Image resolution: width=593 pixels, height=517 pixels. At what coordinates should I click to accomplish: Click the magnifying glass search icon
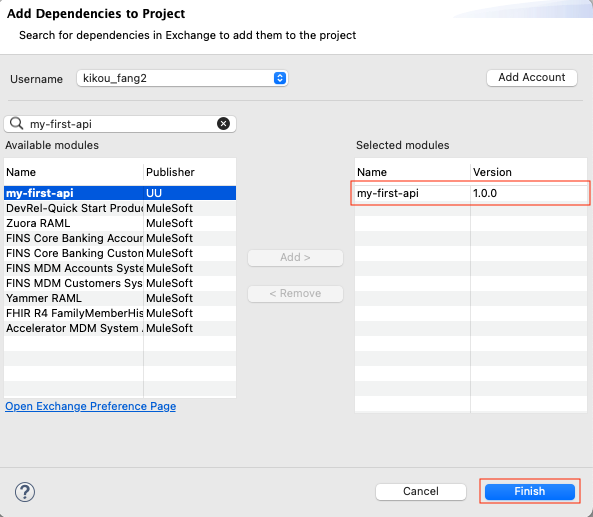[16, 123]
